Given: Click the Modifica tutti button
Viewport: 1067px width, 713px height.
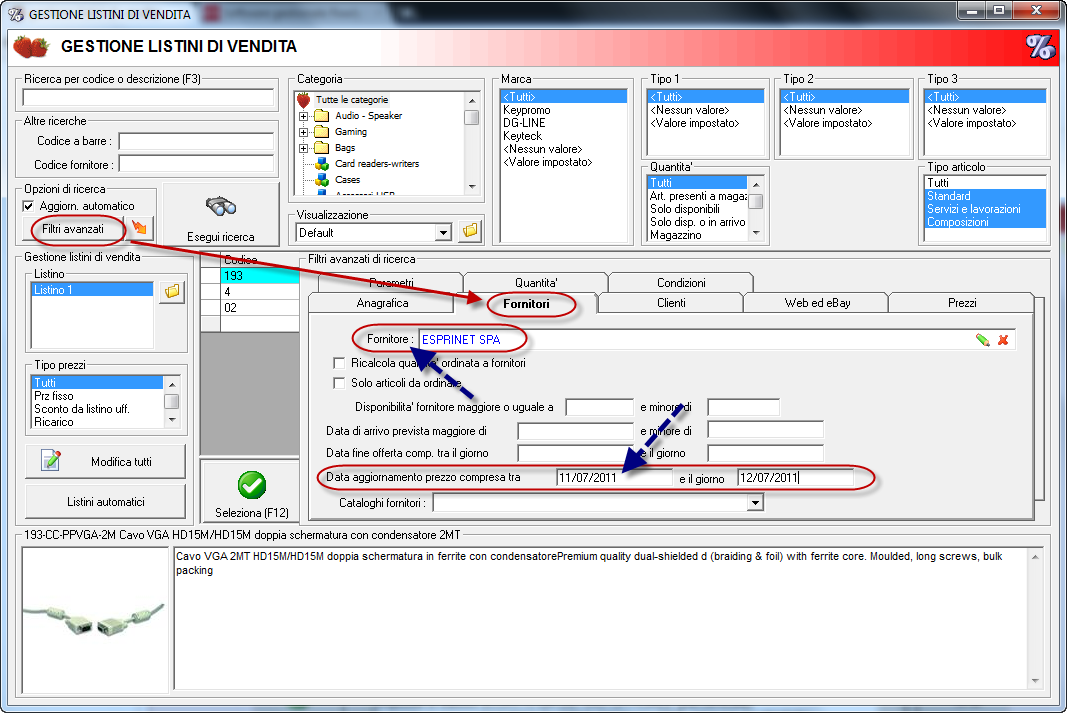Looking at the screenshot, I should tap(105, 461).
